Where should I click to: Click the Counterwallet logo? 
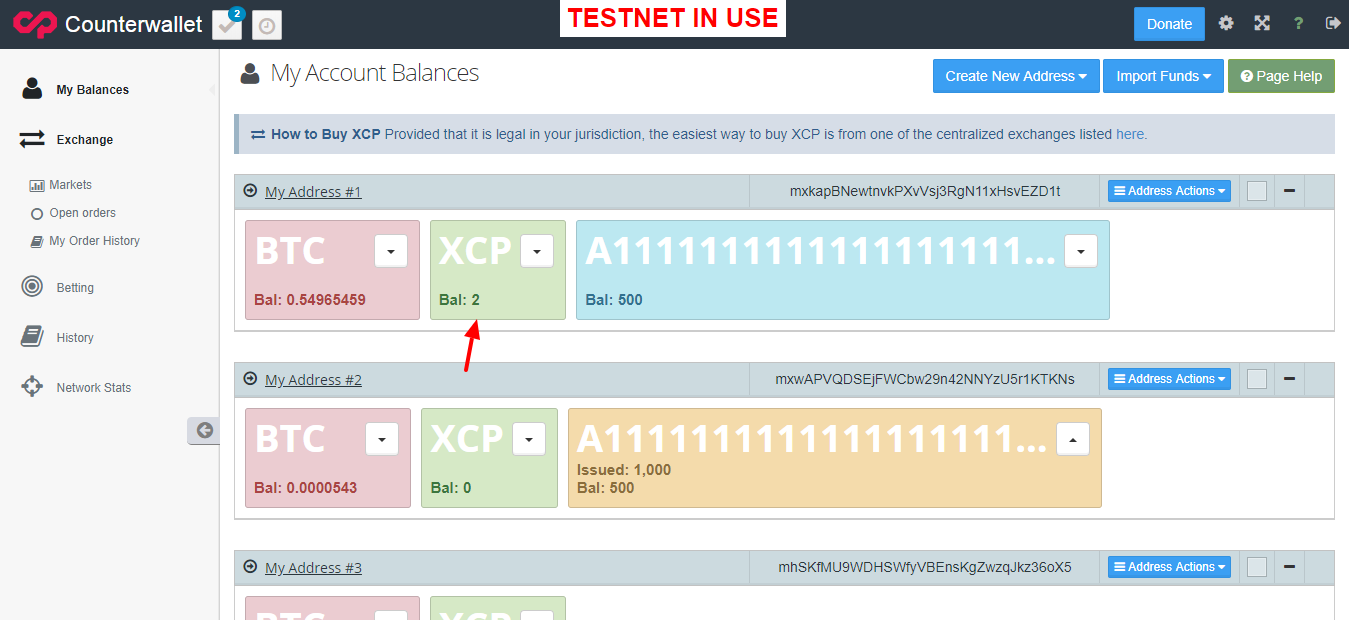[107, 24]
